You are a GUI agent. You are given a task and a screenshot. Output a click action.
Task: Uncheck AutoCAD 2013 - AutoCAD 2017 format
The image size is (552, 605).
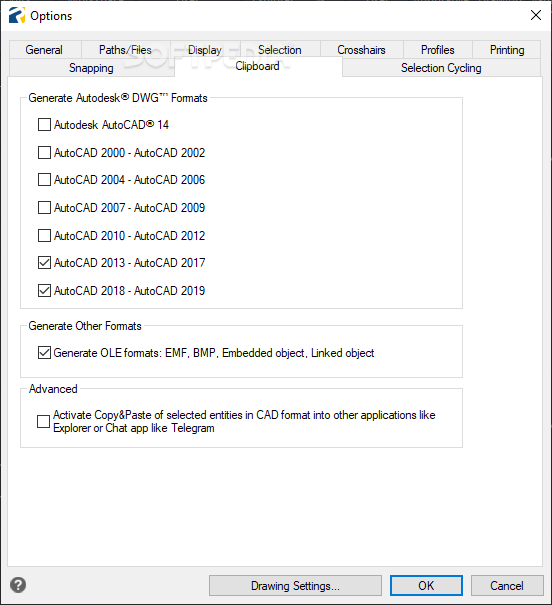(44, 263)
